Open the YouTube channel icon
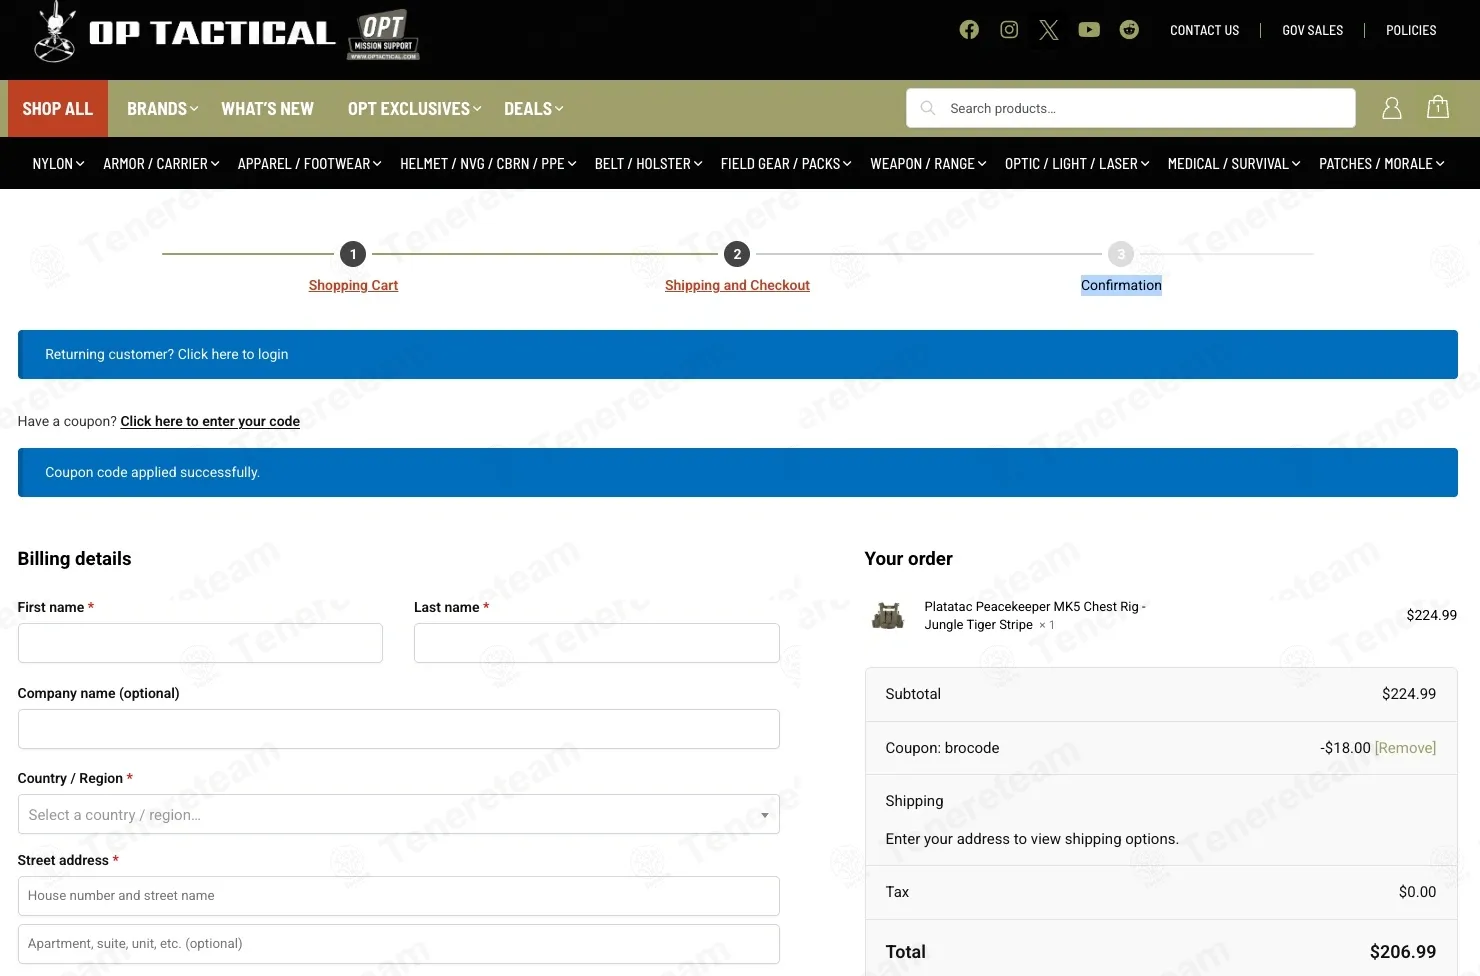Image resolution: width=1480 pixels, height=976 pixels. click(x=1089, y=30)
